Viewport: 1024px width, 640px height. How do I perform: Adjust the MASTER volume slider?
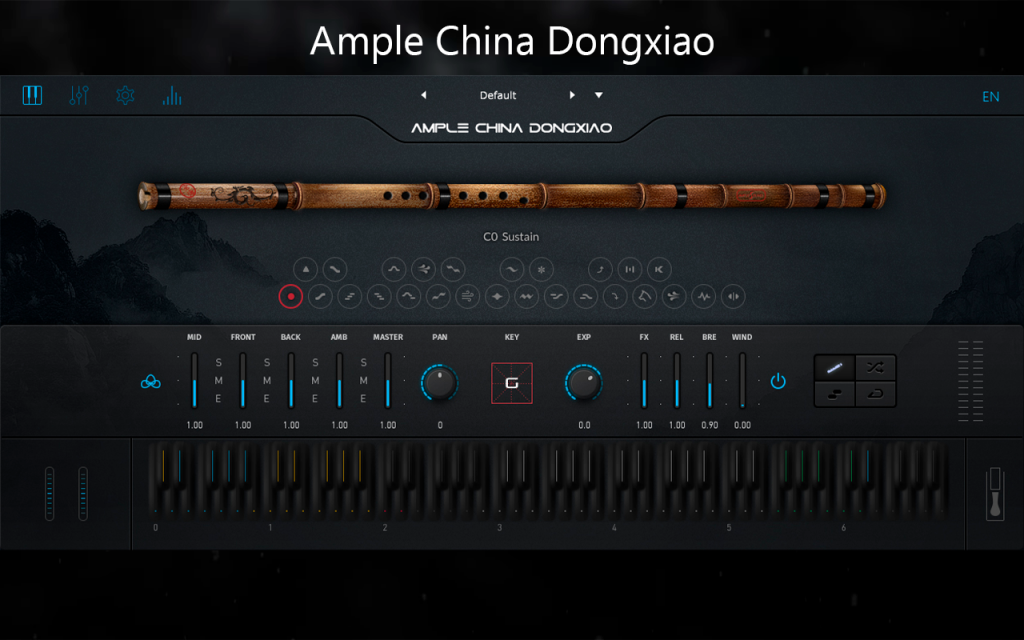tap(388, 381)
